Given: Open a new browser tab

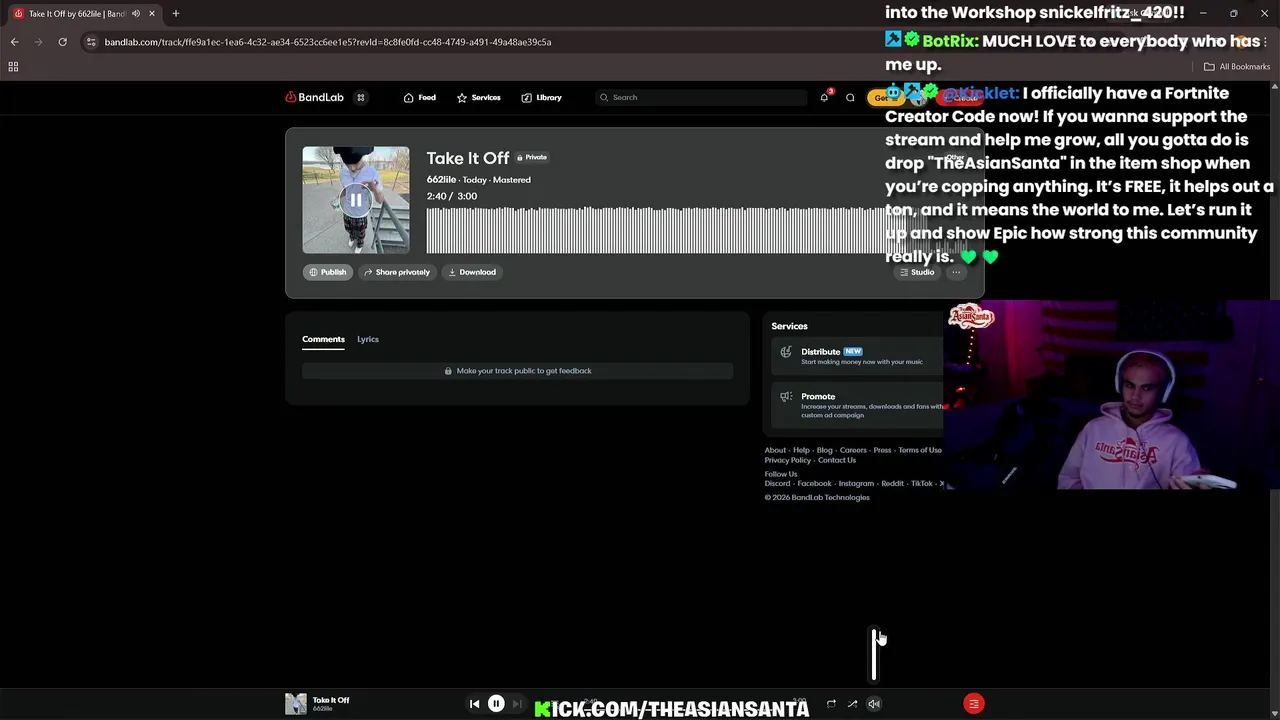Looking at the screenshot, I should point(175,13).
